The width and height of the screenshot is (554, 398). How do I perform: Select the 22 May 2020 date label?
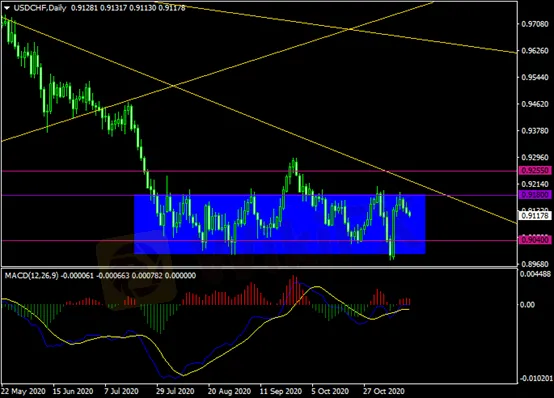point(23,392)
